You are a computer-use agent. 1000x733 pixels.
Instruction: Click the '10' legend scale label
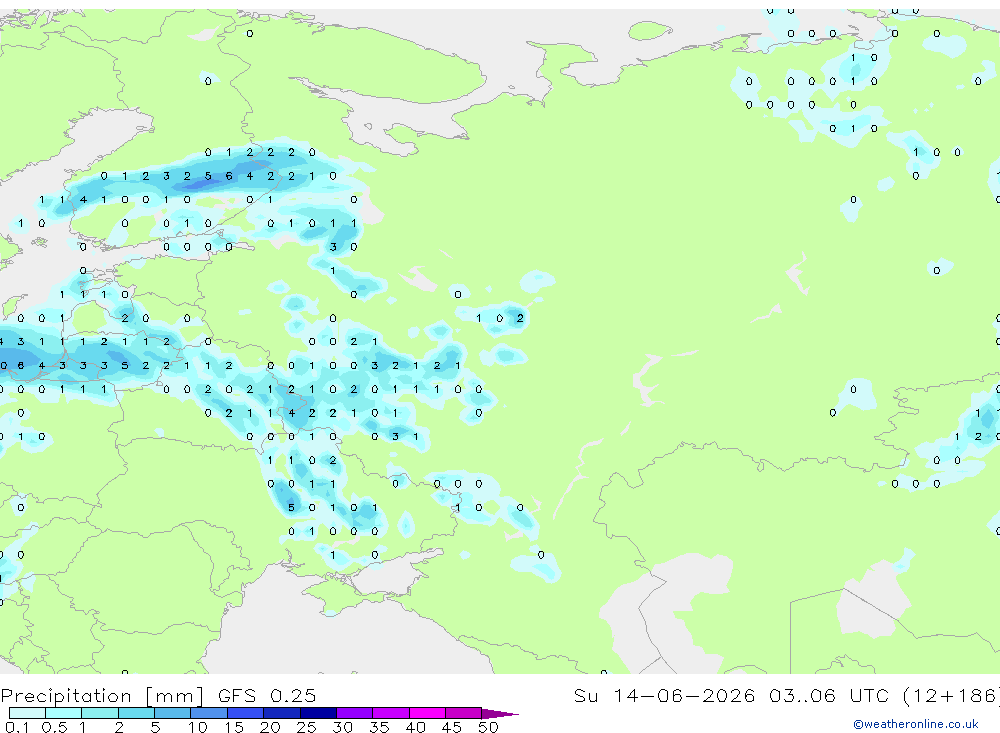tap(197, 727)
